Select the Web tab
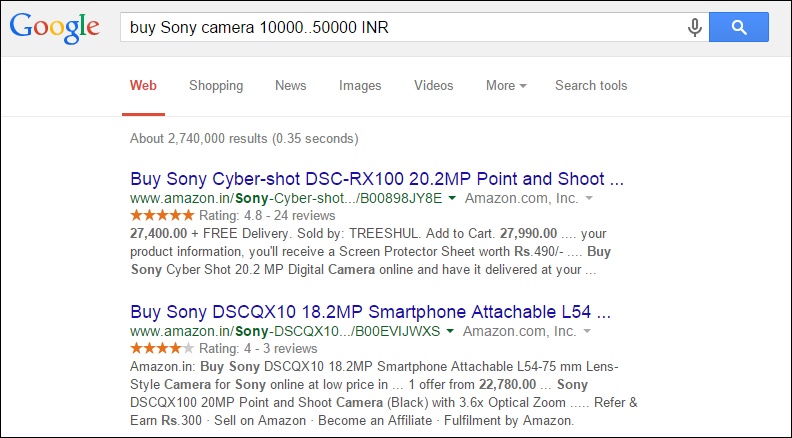 [143, 85]
